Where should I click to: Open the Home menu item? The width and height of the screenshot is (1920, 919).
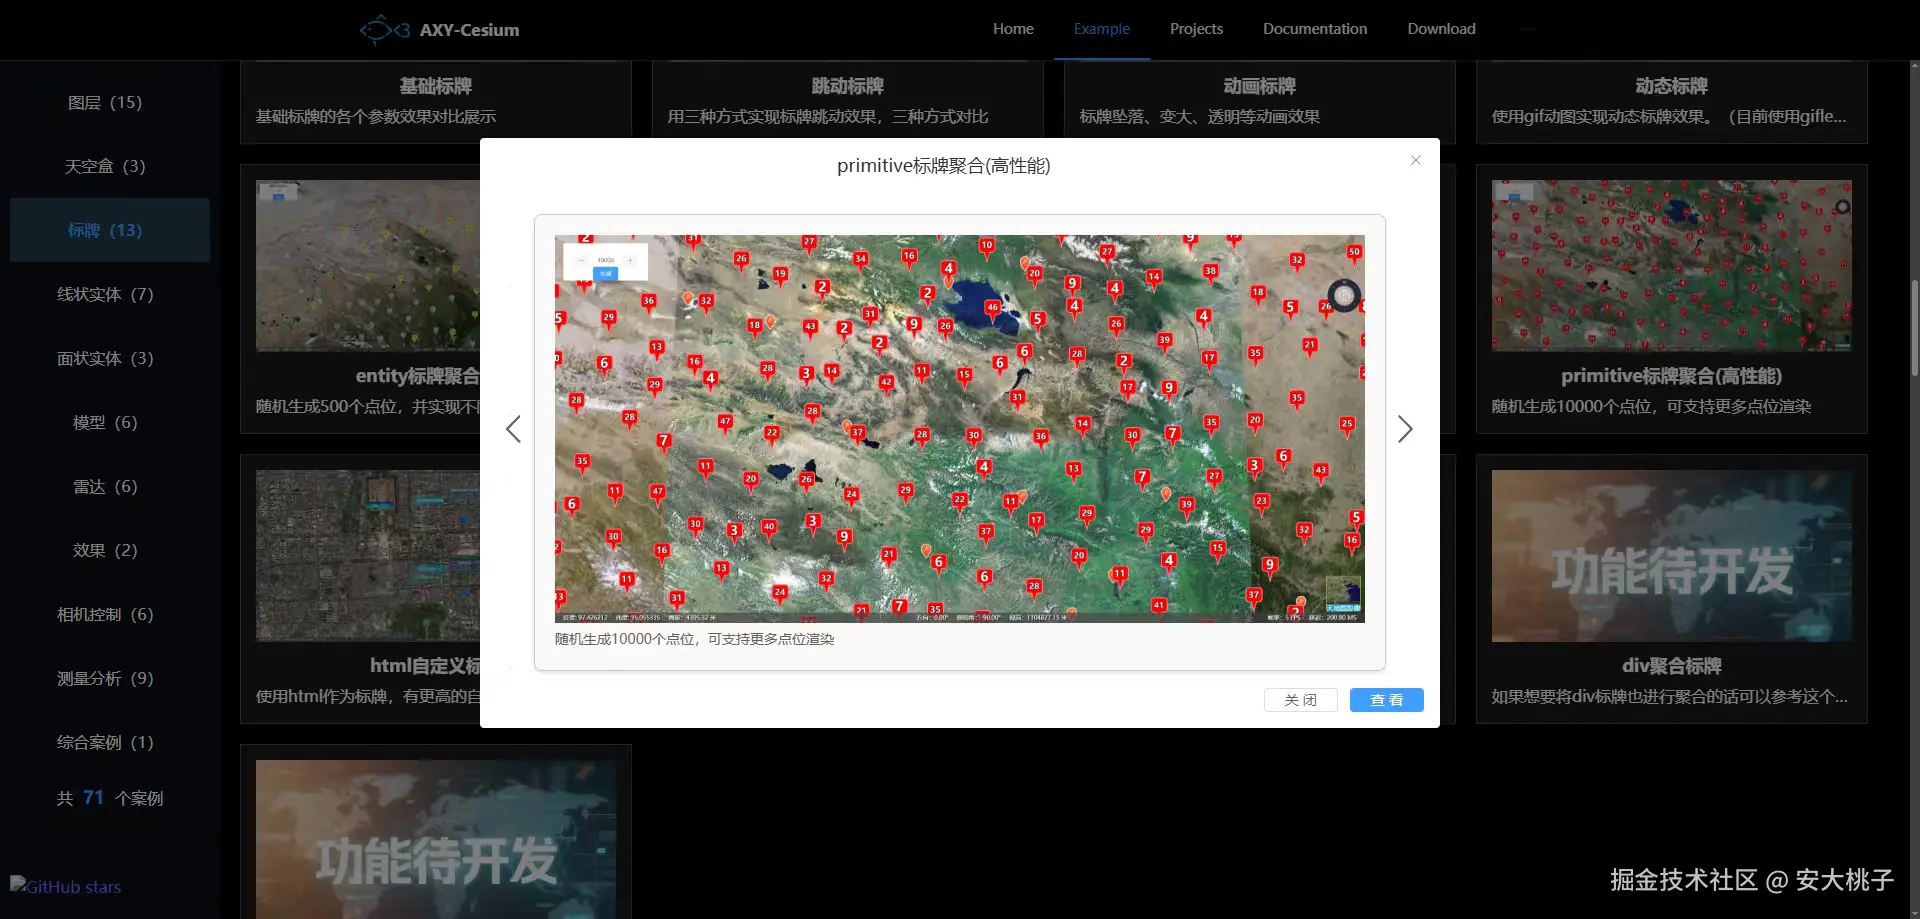pos(1013,29)
